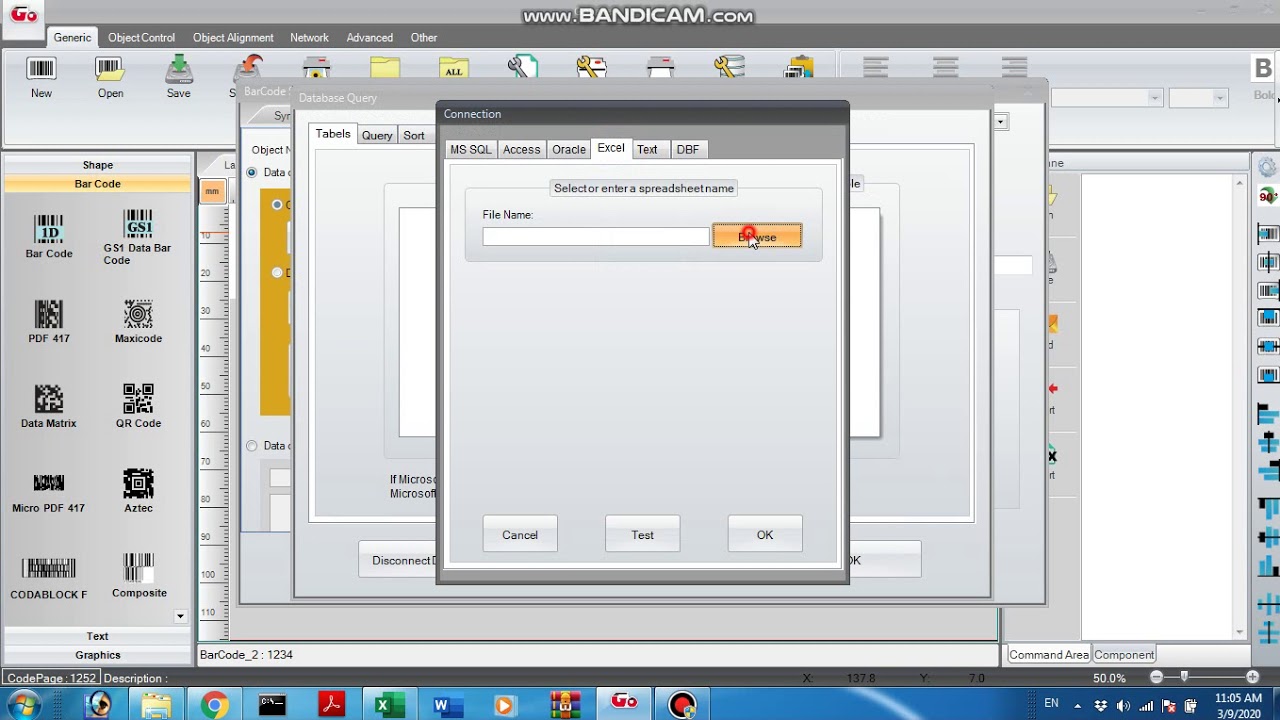
Task: Select the Micro PDF 417 barcode type
Action: (x=49, y=492)
